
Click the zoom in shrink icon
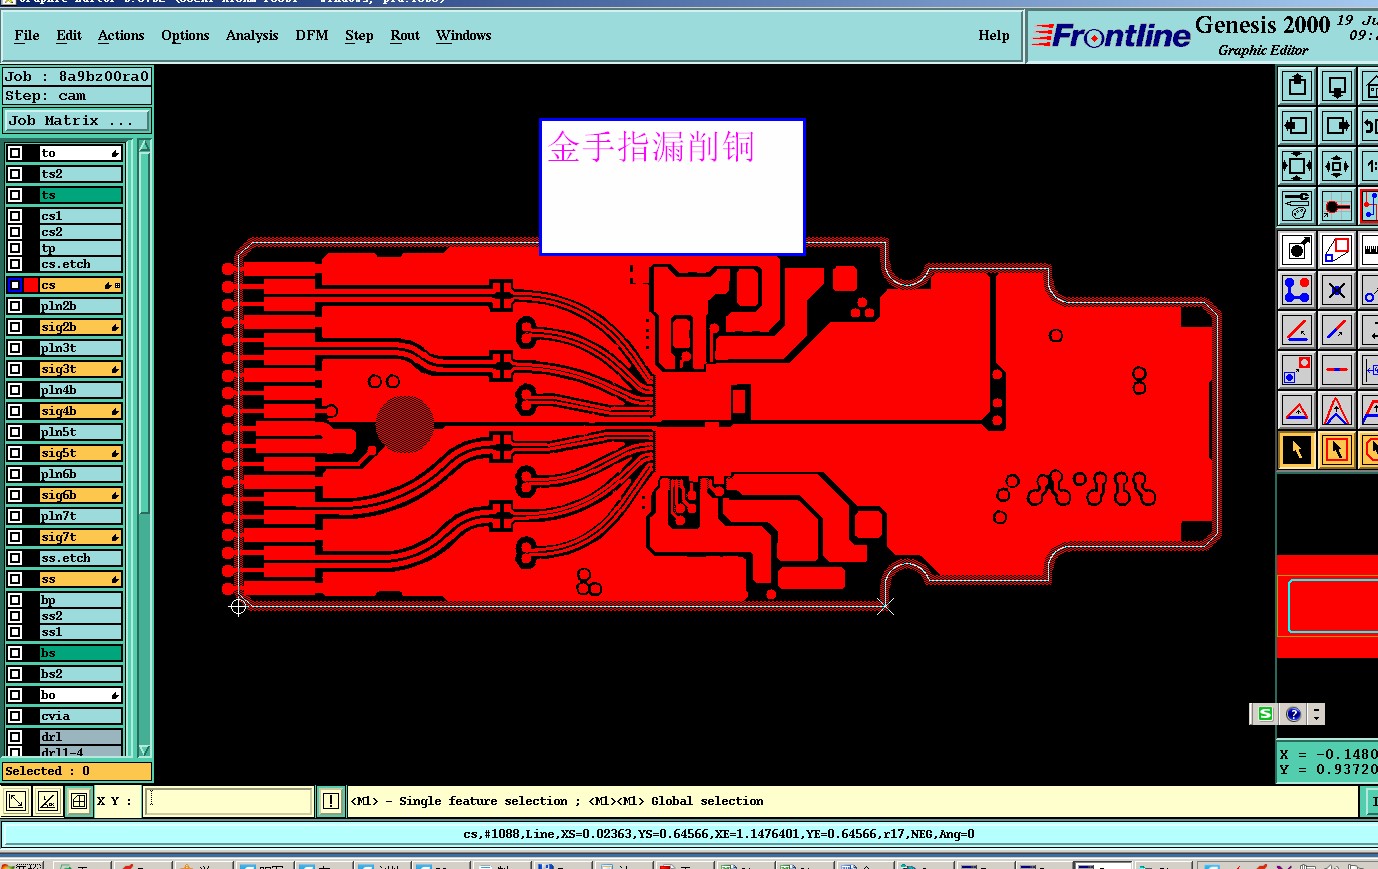tap(1337, 166)
